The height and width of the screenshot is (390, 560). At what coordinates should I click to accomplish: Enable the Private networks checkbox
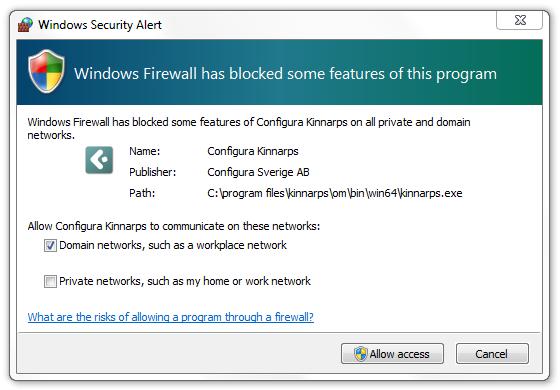click(x=50, y=281)
